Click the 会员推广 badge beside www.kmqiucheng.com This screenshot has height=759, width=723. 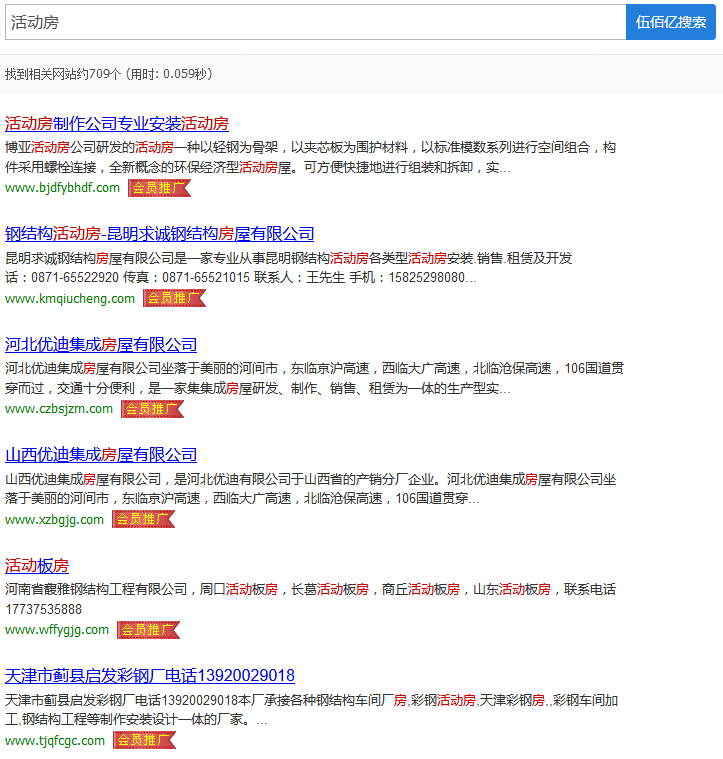tap(173, 298)
